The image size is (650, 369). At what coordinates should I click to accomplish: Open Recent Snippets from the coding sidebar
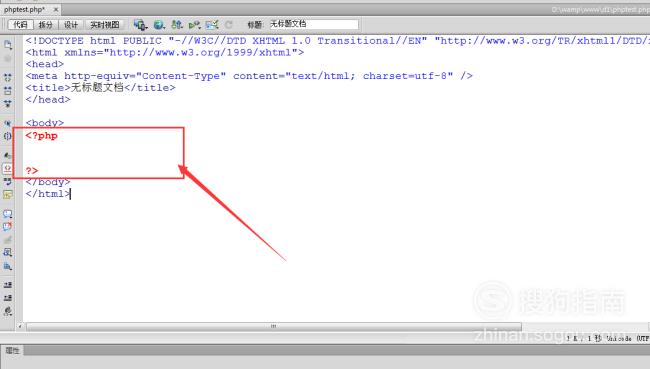pyautogui.click(x=7, y=252)
